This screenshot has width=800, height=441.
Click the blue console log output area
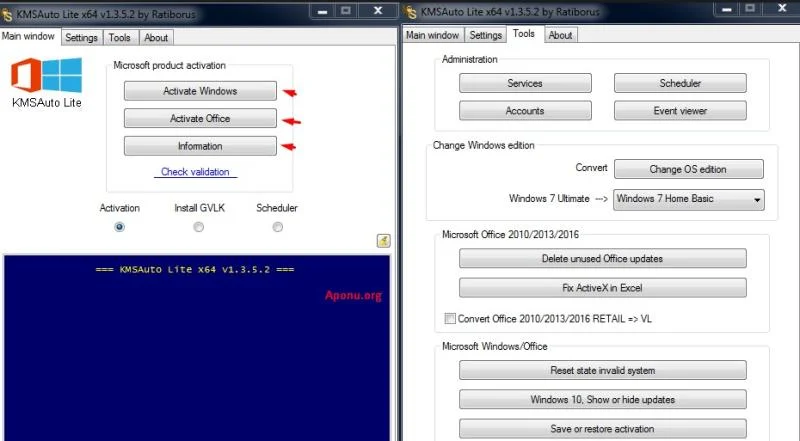tap(197, 348)
